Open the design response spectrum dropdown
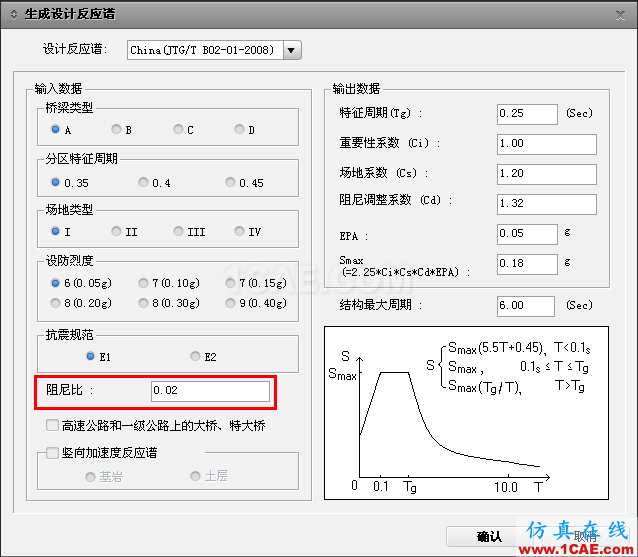 [x=292, y=50]
